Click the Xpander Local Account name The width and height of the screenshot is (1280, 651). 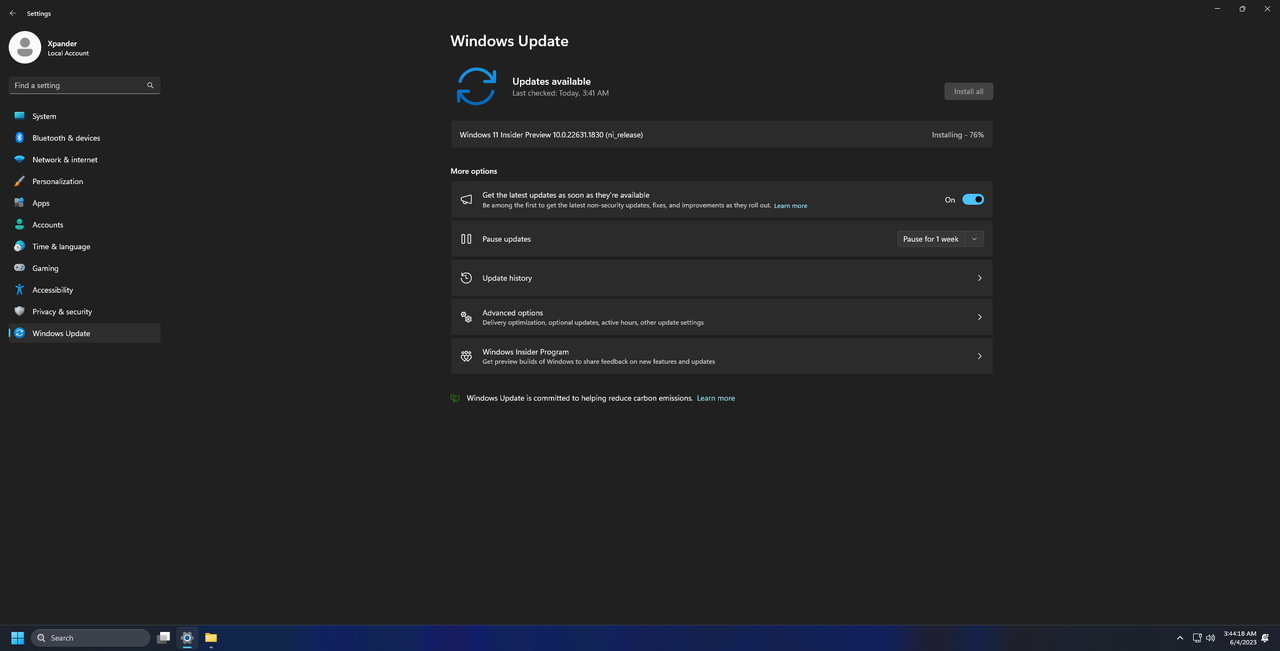click(x=68, y=48)
